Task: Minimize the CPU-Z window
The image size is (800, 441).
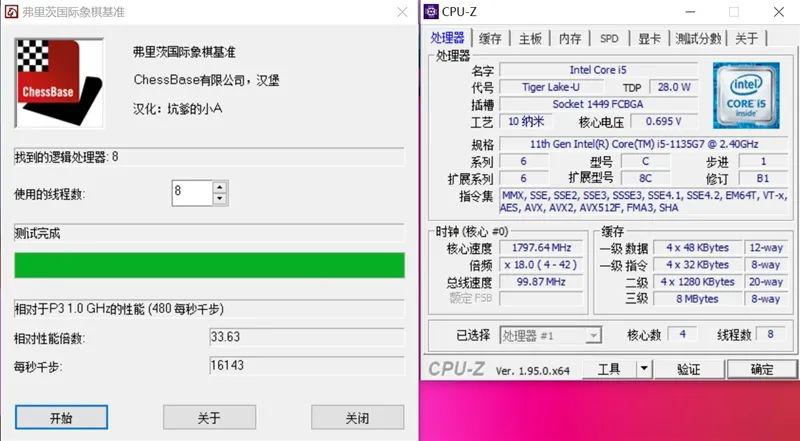Action: click(689, 12)
